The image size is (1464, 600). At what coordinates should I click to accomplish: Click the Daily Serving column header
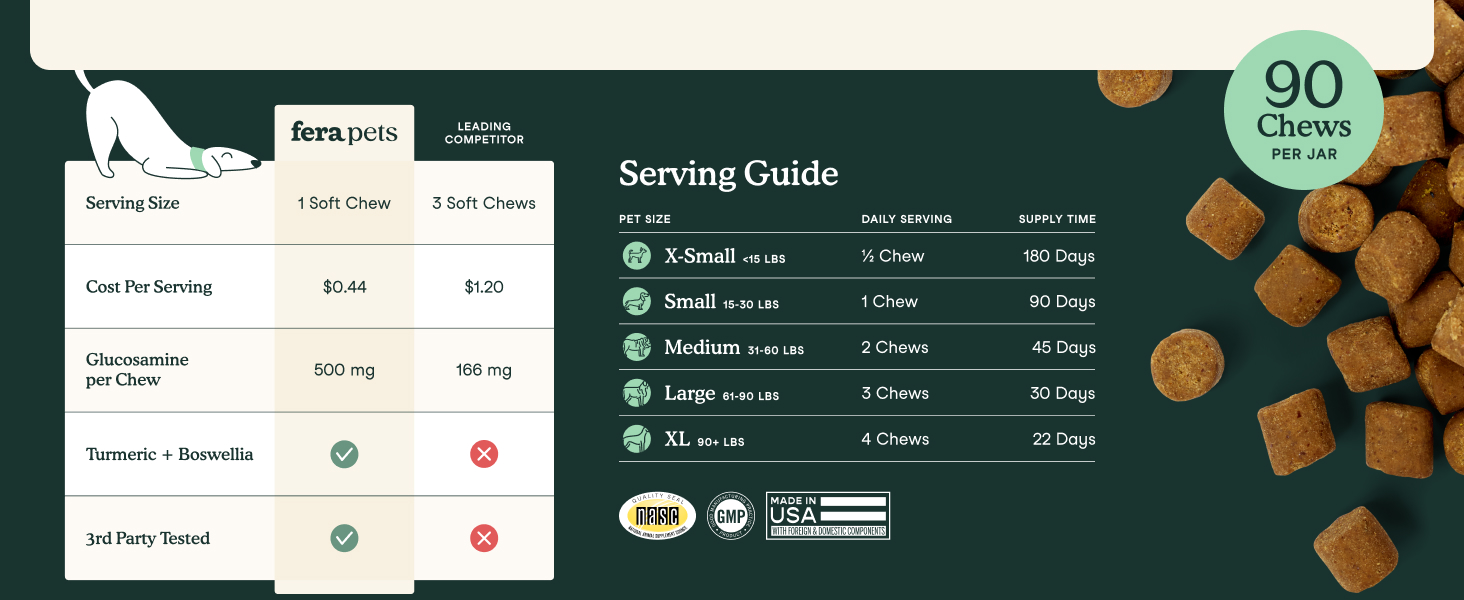(x=907, y=219)
